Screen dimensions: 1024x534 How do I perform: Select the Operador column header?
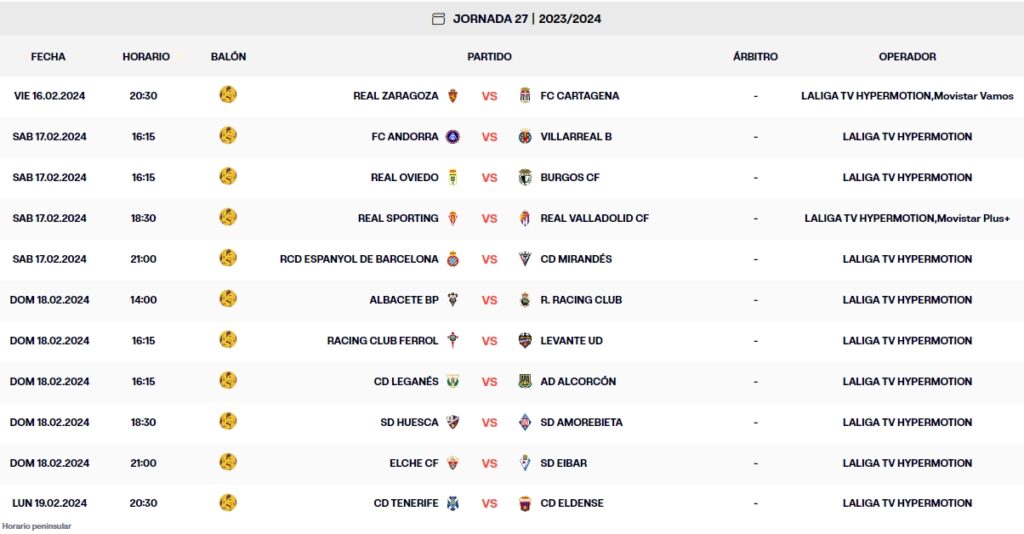tap(907, 57)
